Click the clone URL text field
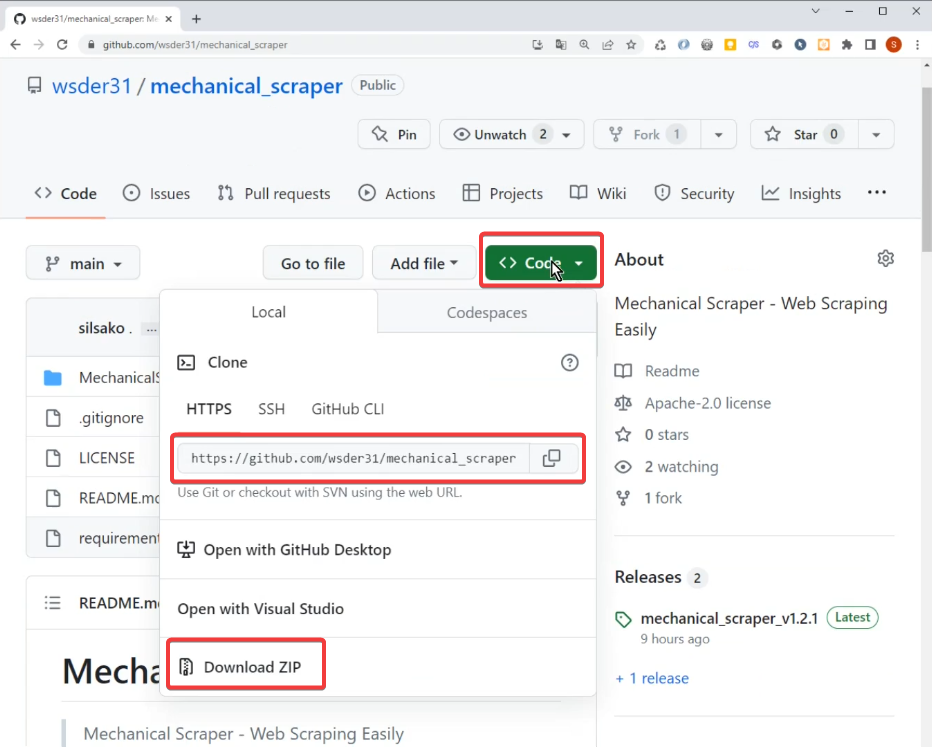The height and width of the screenshot is (747, 932). [354, 458]
